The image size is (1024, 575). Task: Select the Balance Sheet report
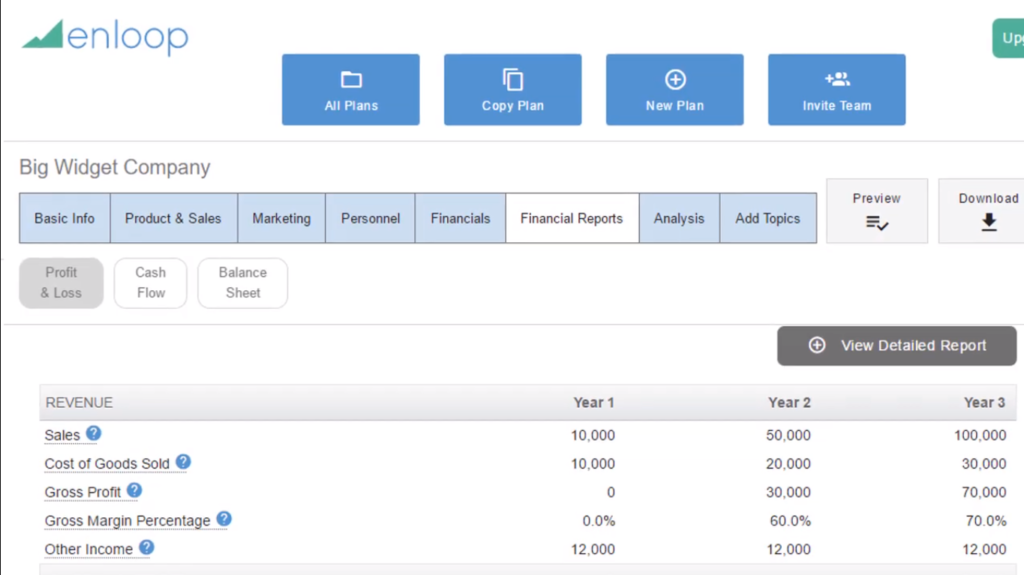coord(243,283)
